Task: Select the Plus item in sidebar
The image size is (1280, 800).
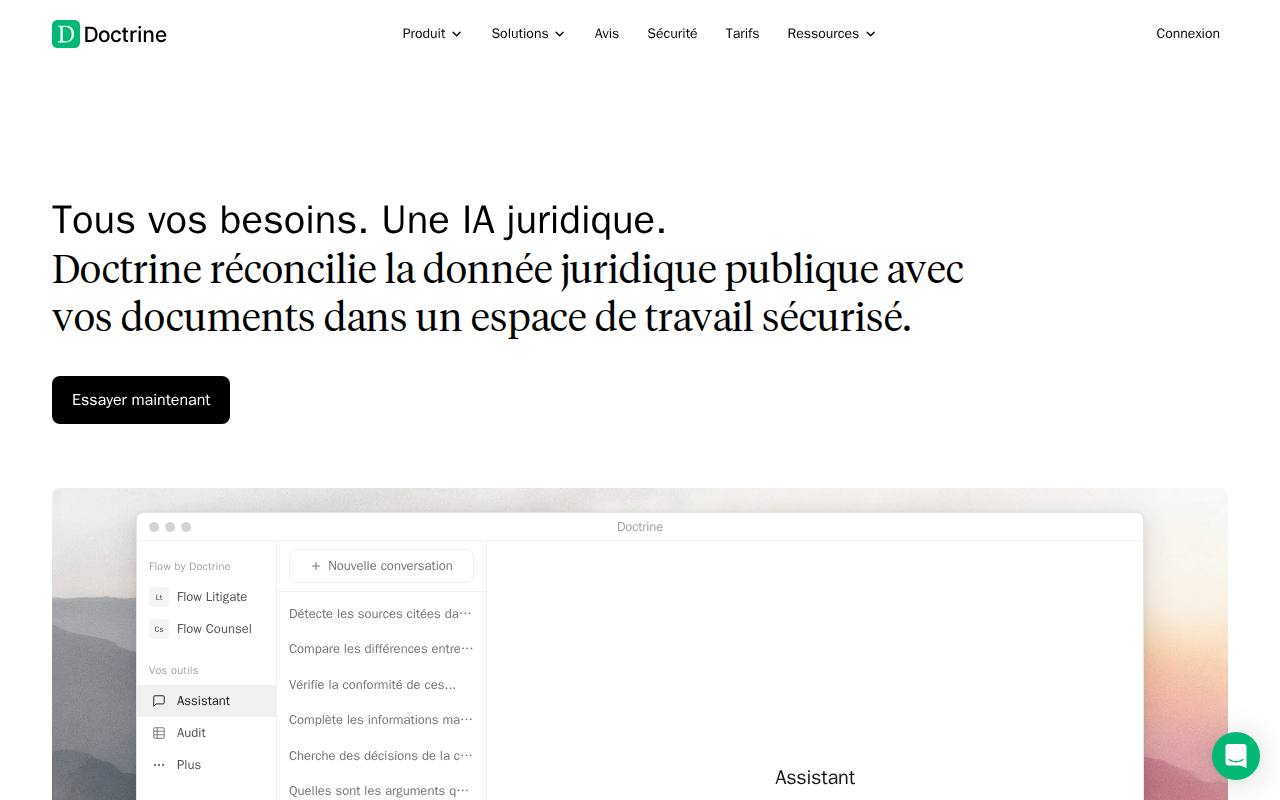Action: pyautogui.click(x=206, y=765)
